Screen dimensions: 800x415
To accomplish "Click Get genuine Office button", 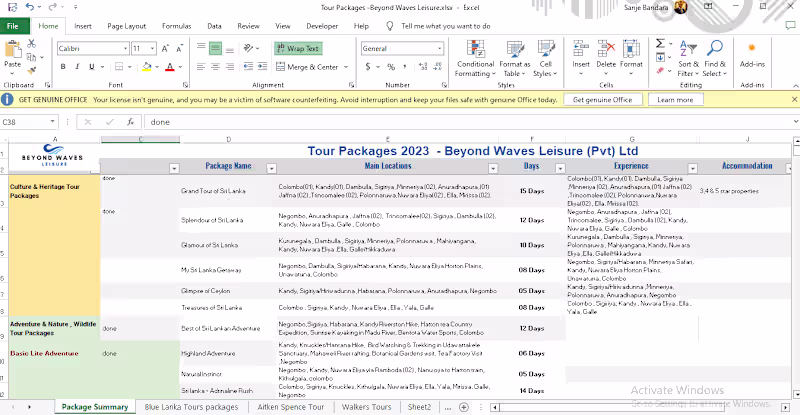I will click(603, 100).
